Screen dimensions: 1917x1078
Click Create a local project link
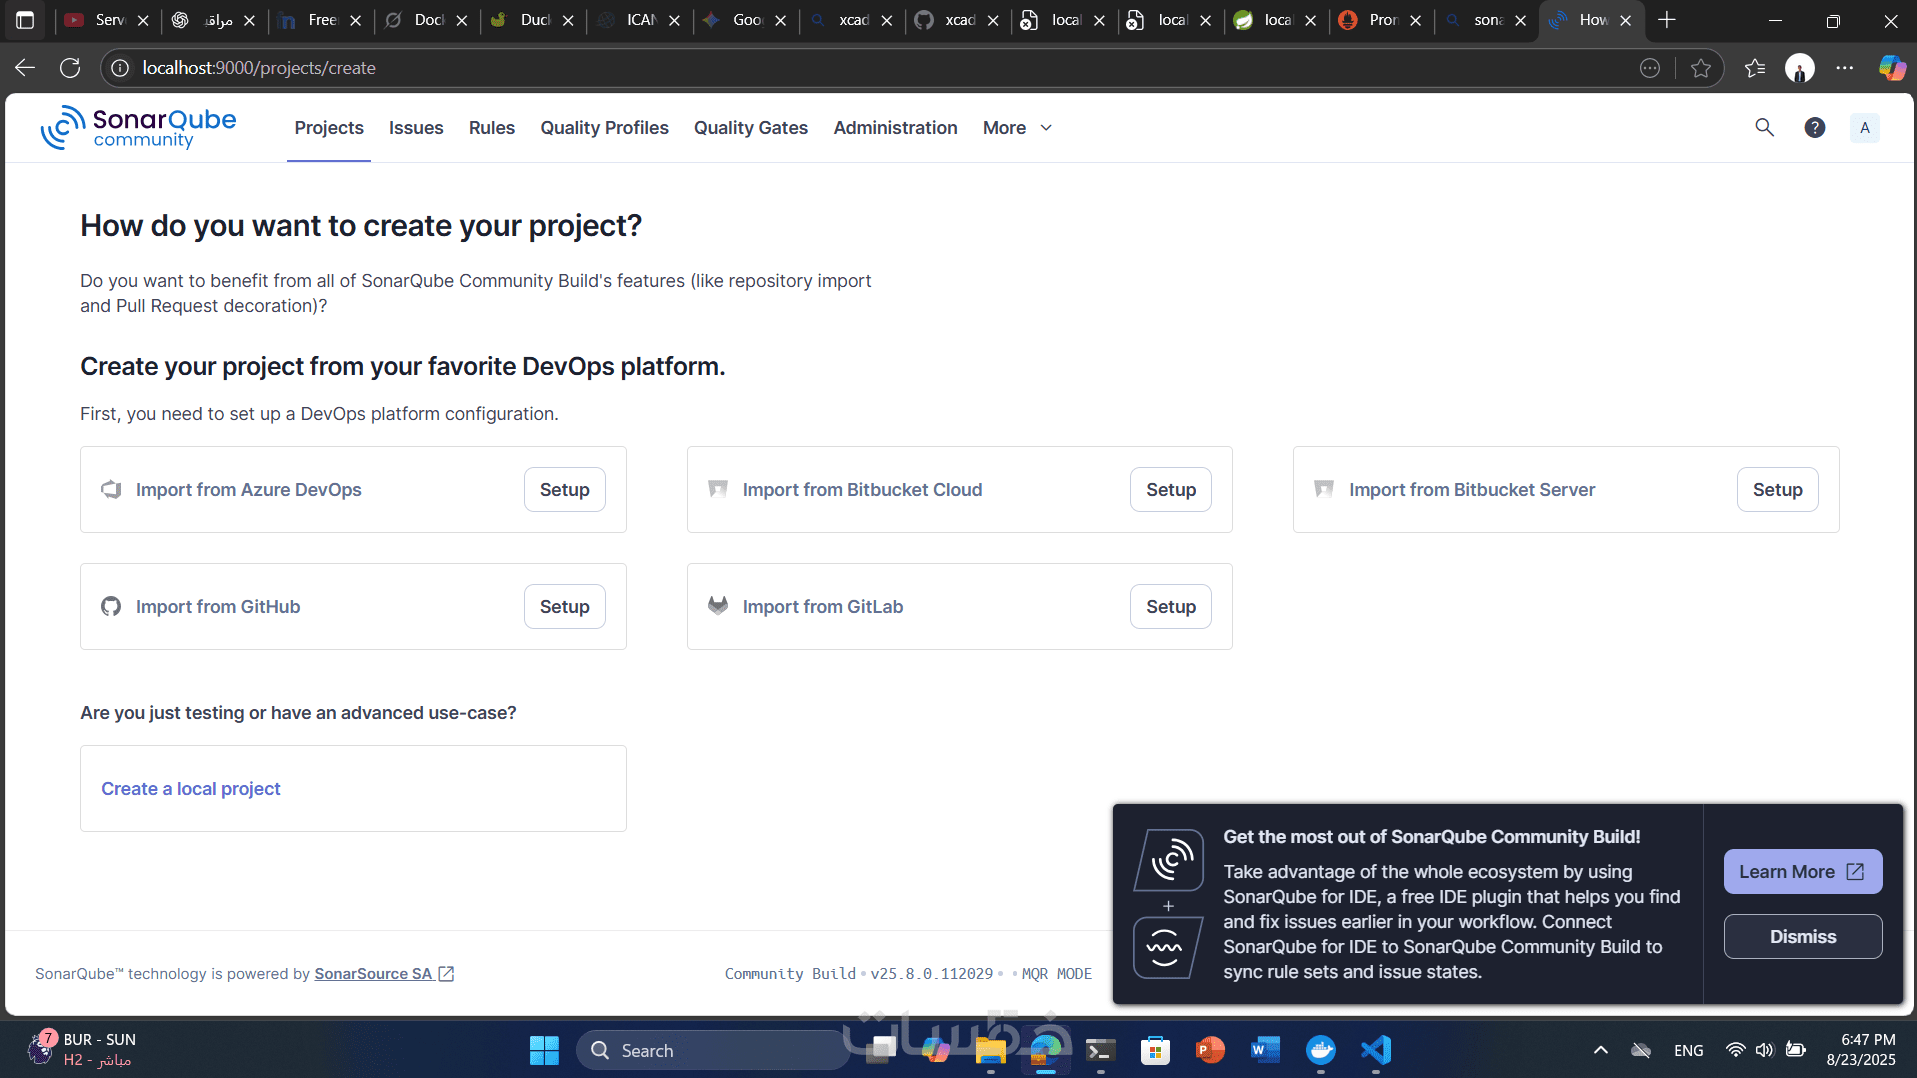(x=191, y=789)
